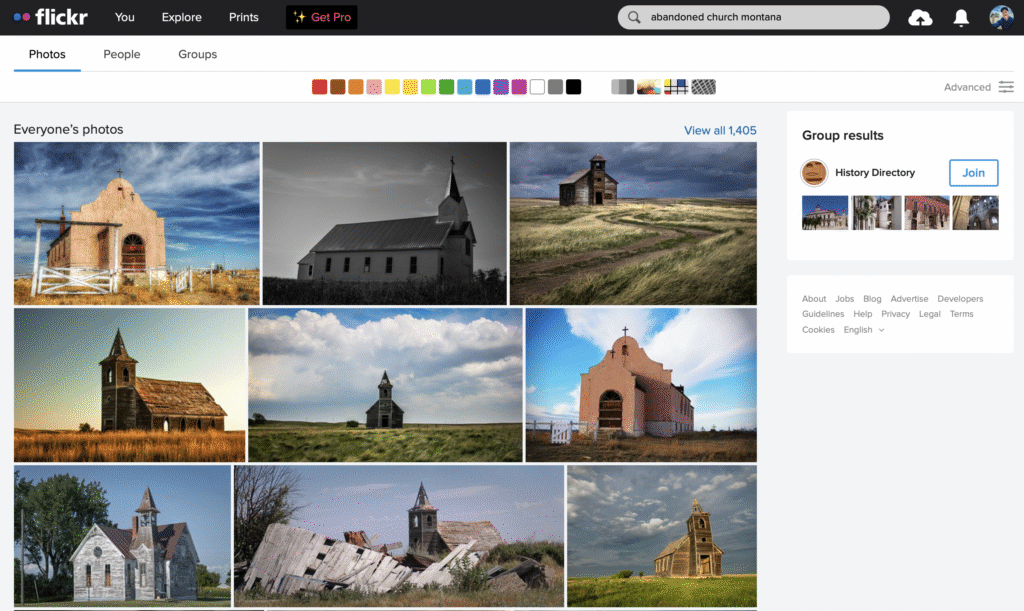Switch to the Groups tab
This screenshot has height=611, width=1024.
pyautogui.click(x=197, y=54)
